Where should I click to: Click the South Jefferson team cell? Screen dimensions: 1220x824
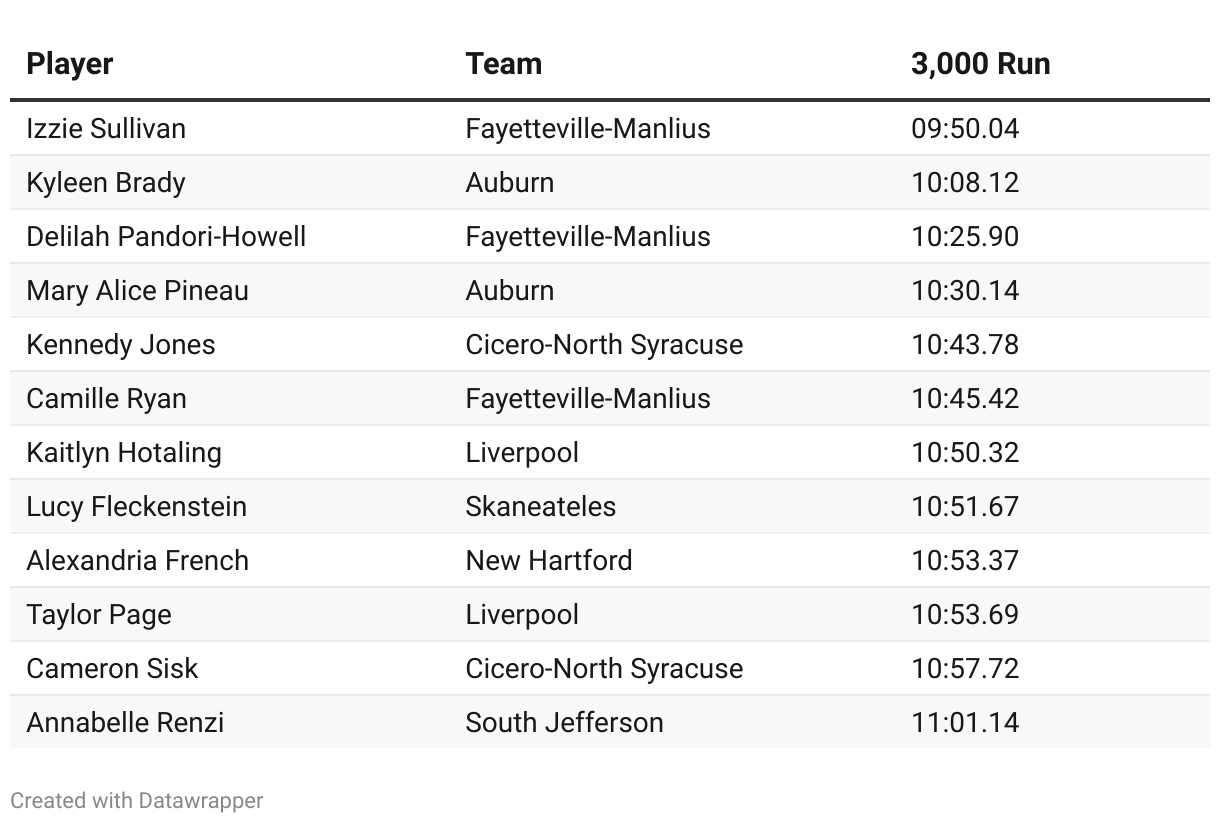[x=565, y=723]
